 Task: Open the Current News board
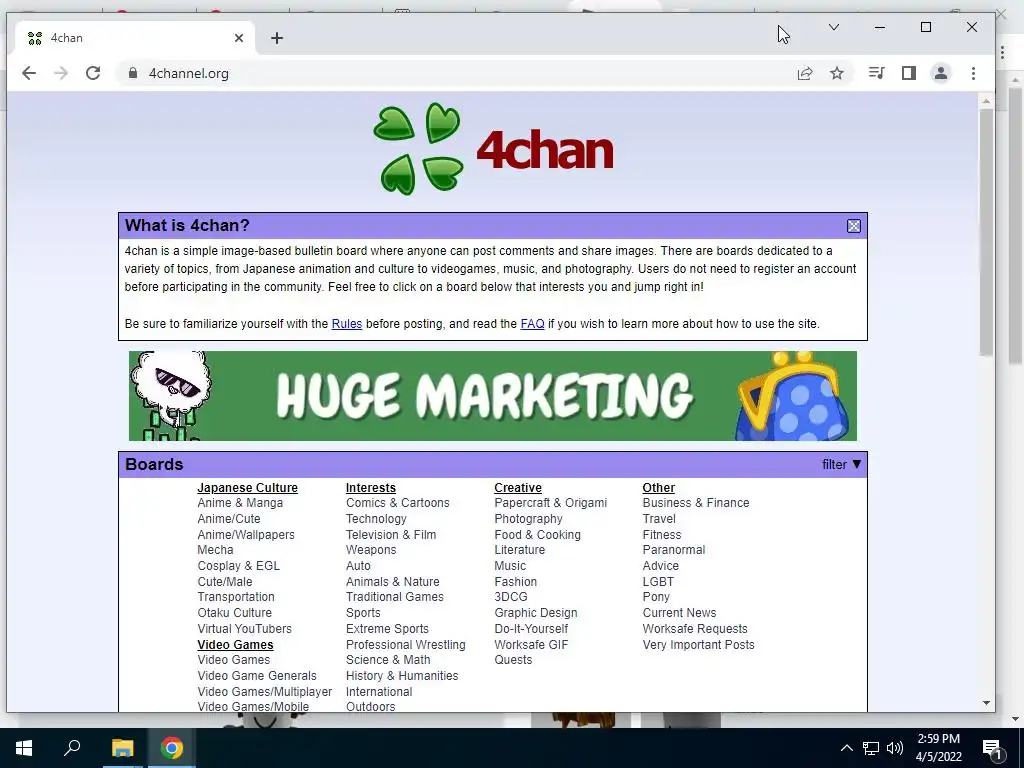coord(680,613)
